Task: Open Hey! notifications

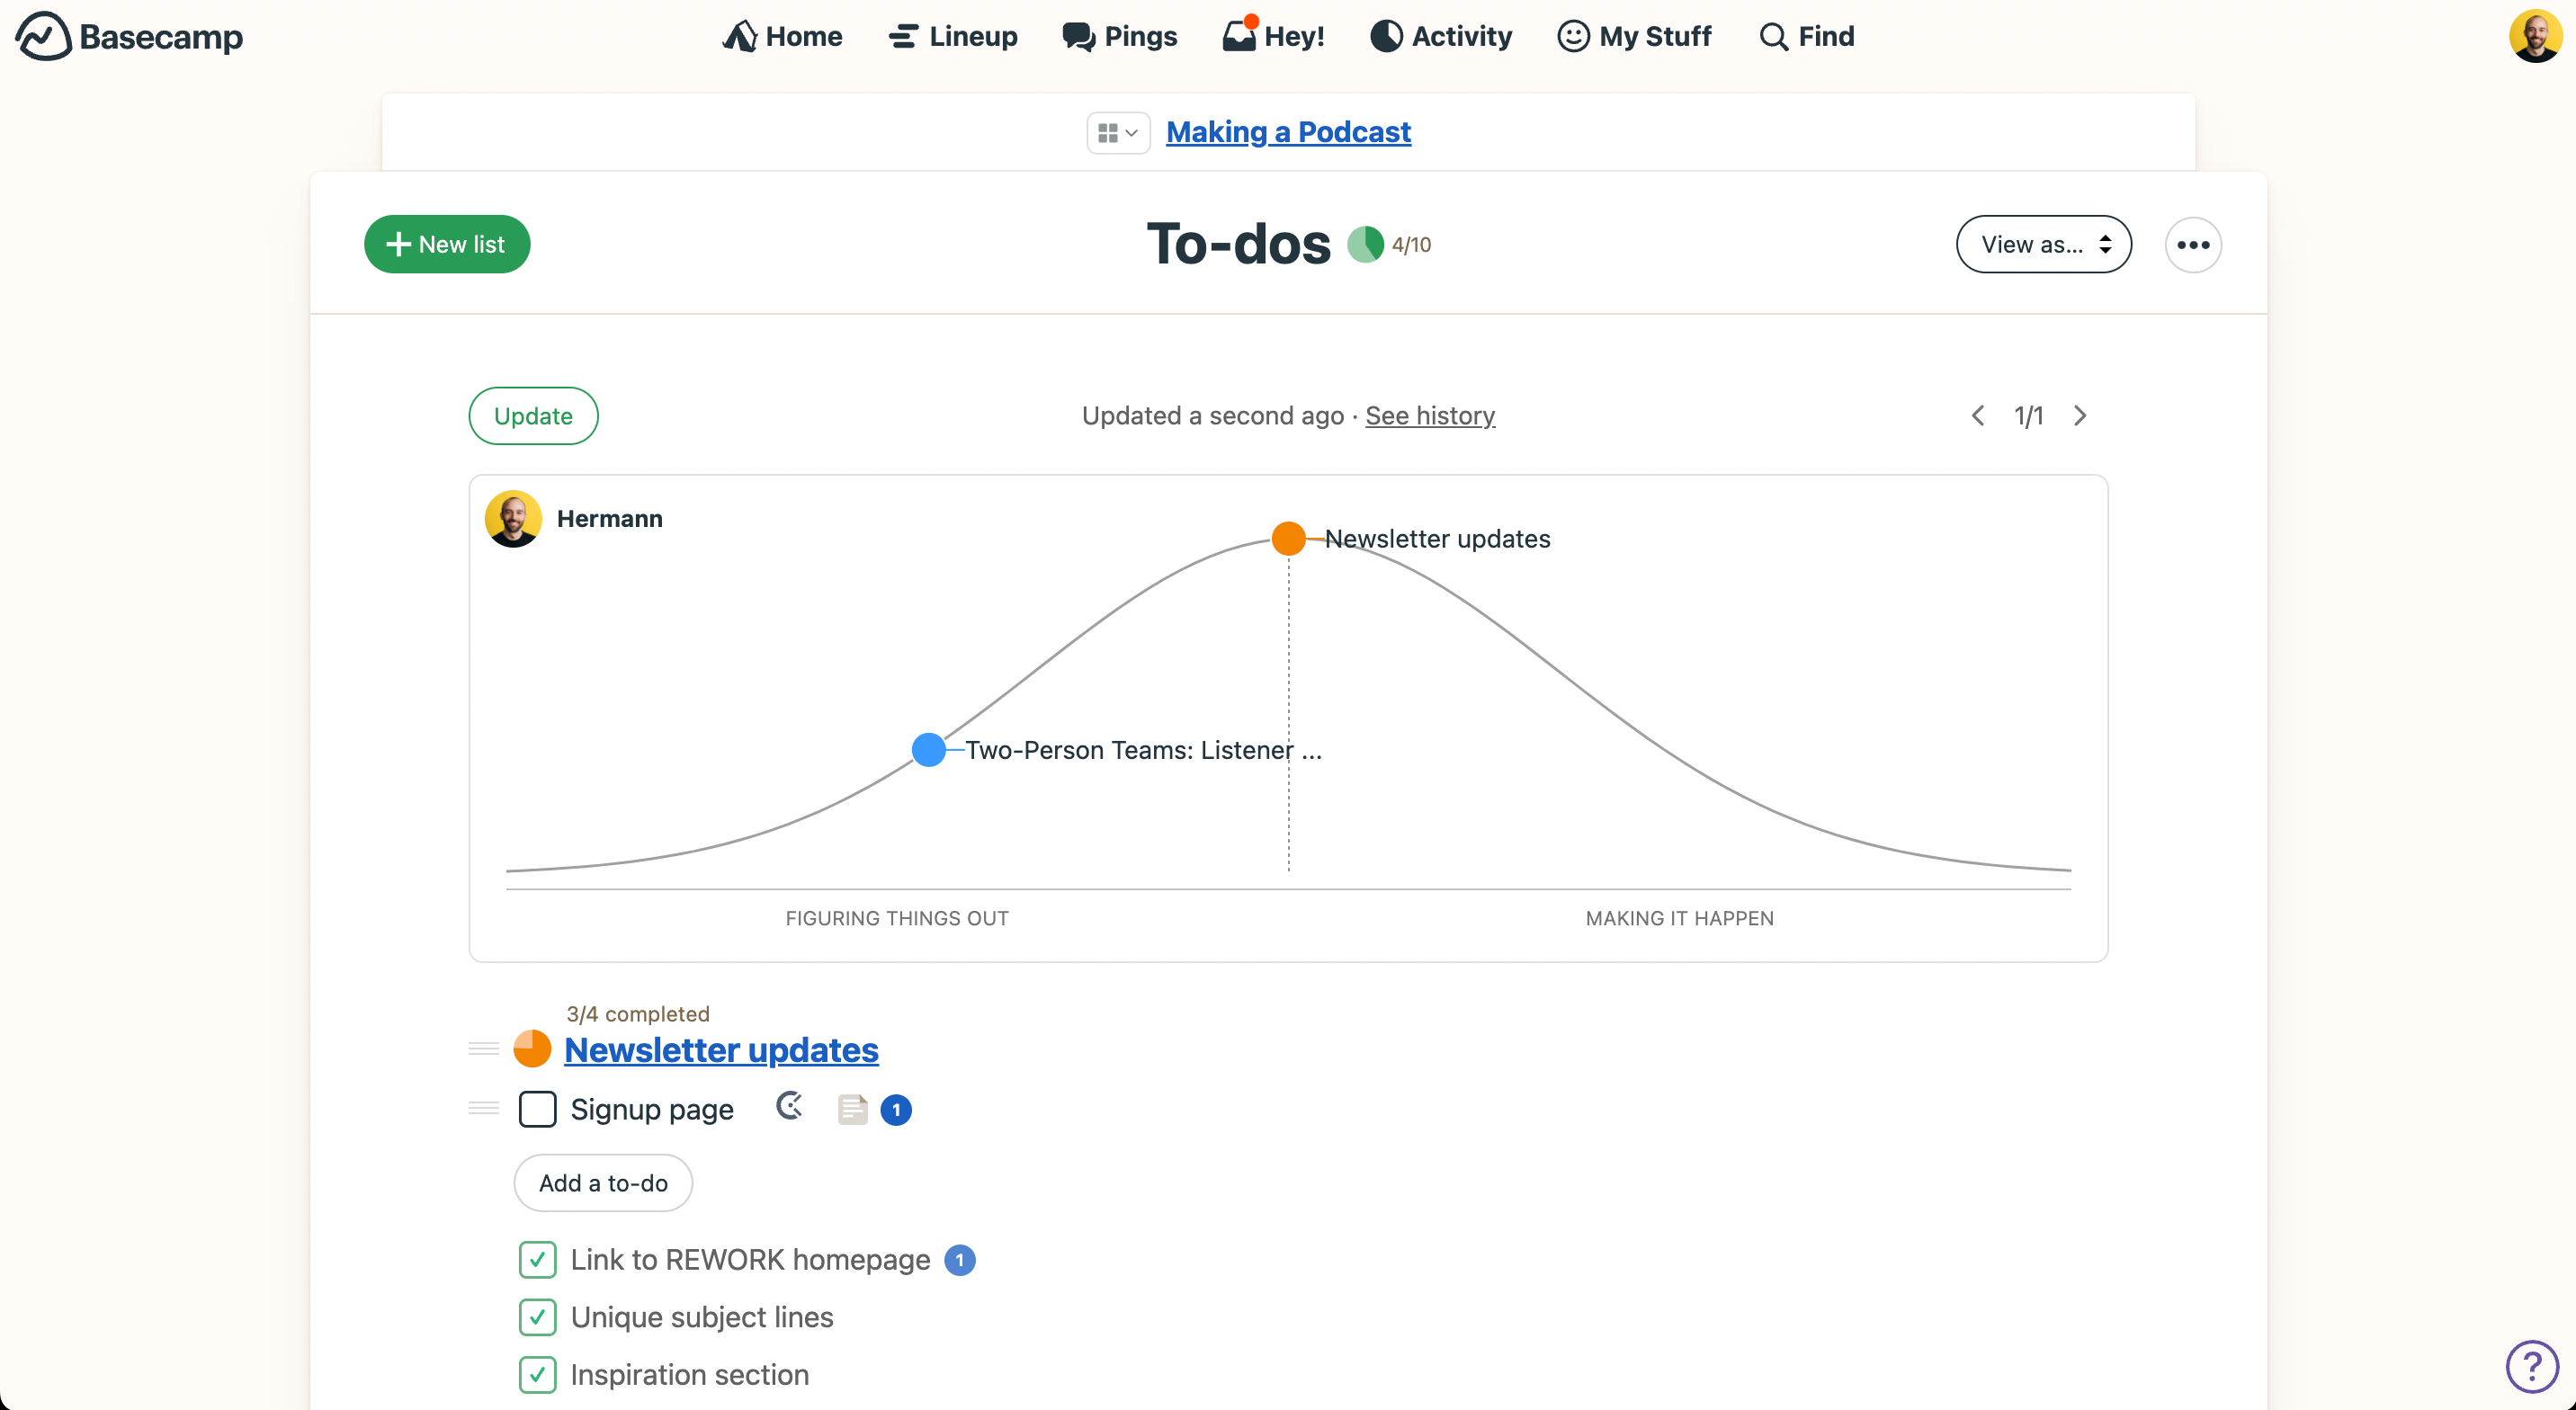Action: point(1274,37)
